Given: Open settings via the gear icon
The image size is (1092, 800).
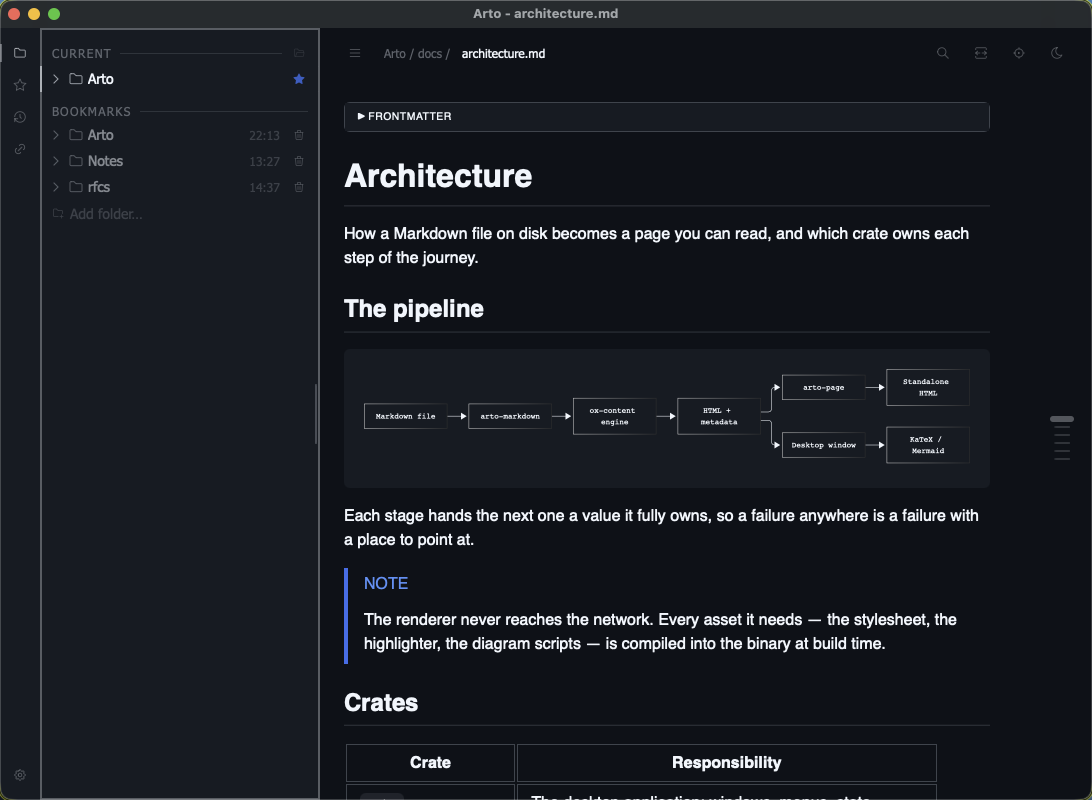Looking at the screenshot, I should coord(20,775).
